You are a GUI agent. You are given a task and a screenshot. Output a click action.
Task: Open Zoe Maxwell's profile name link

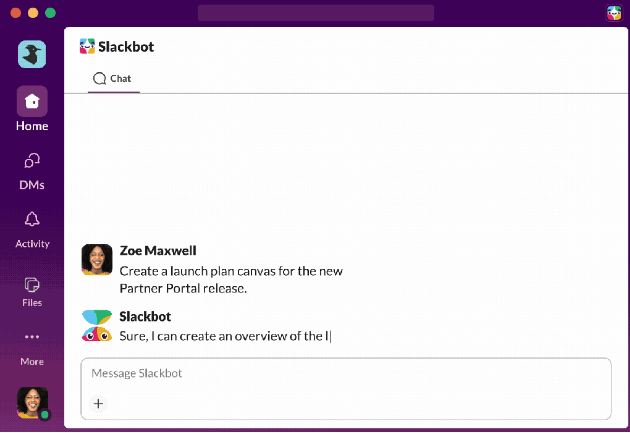[156, 251]
